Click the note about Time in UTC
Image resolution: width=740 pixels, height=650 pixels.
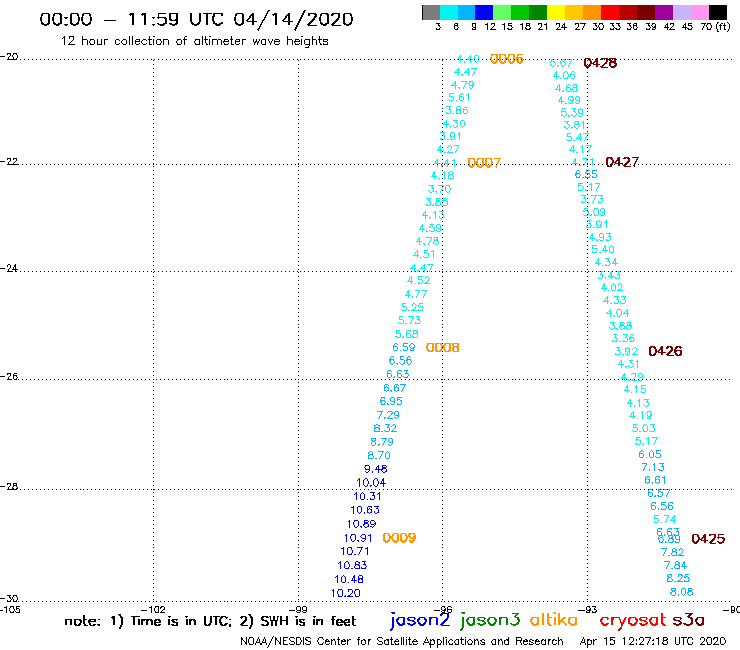point(210,621)
